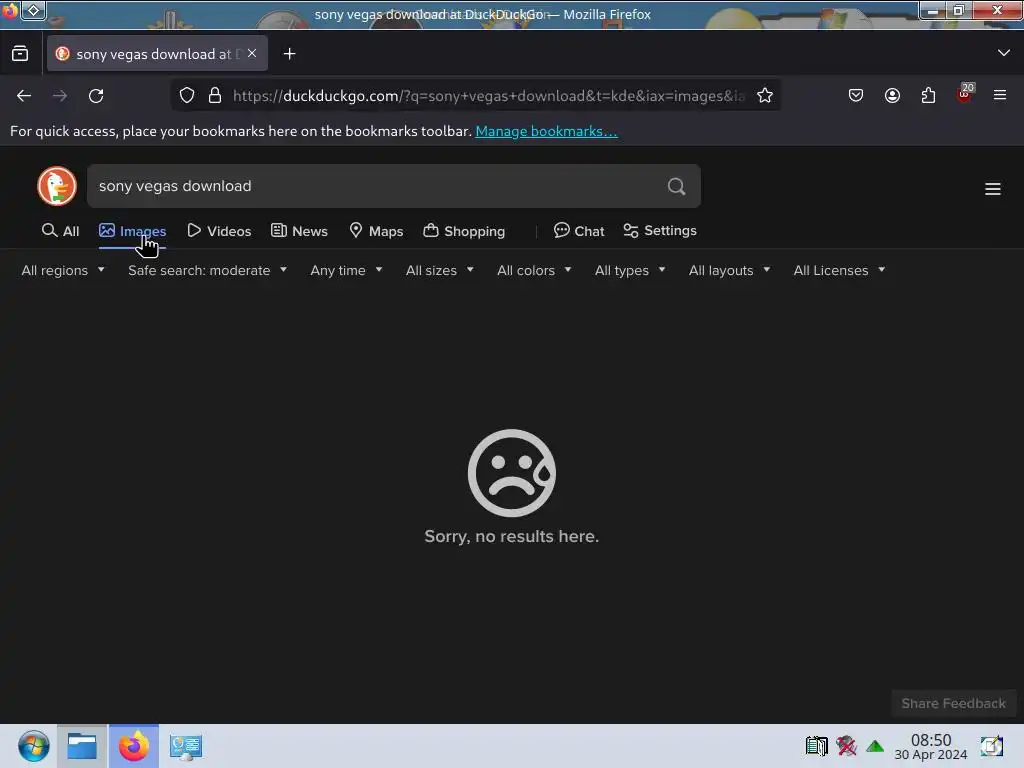This screenshot has width=1024, height=768.
Task: Open the DuckDuckGo side menu hamburger
Action: pyautogui.click(x=993, y=189)
